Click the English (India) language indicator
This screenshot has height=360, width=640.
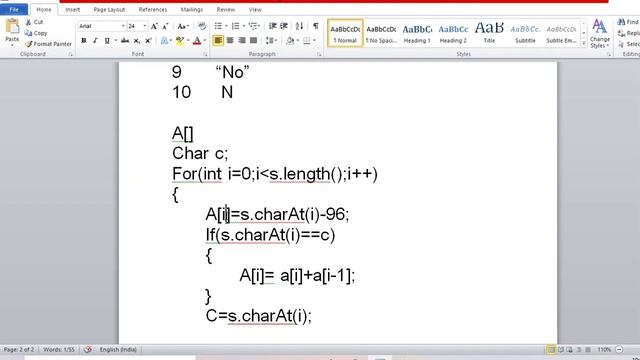point(118,349)
